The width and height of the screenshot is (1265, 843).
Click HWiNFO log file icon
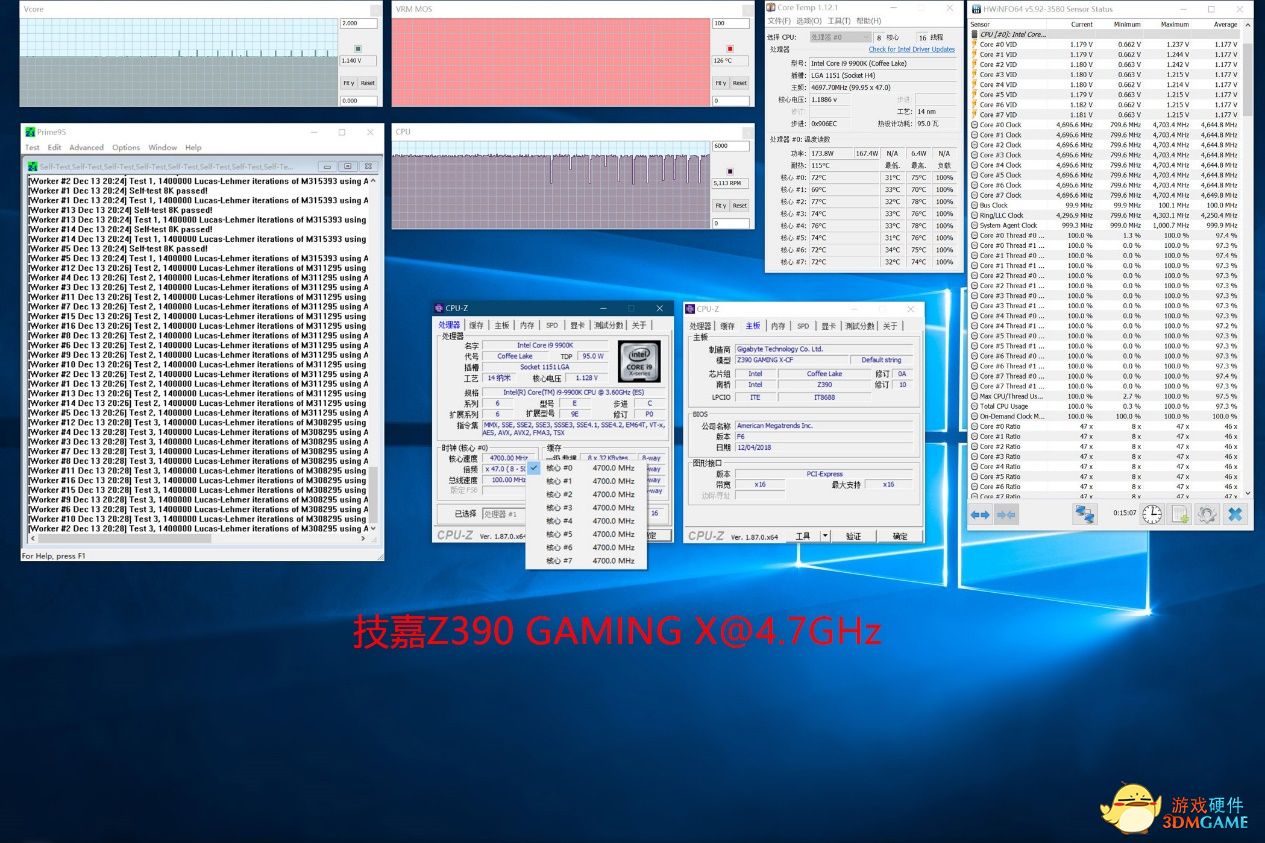pyautogui.click(x=1180, y=514)
